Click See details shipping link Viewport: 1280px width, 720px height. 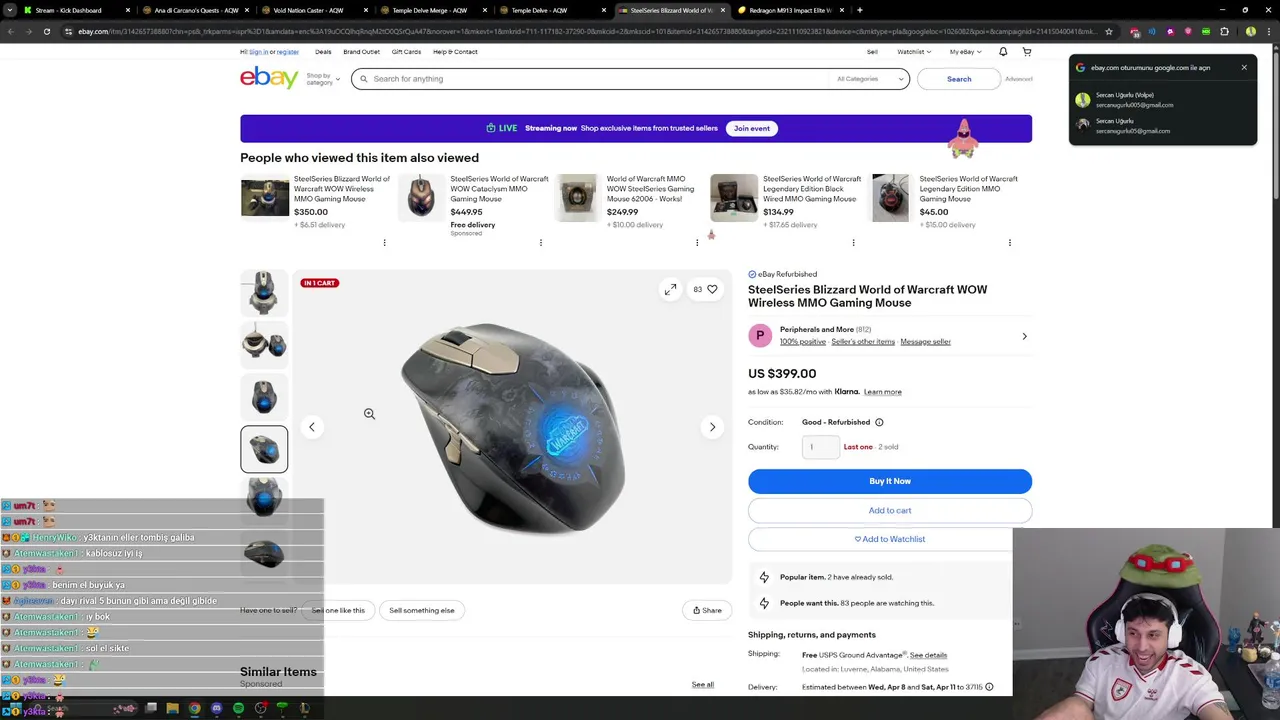point(928,655)
